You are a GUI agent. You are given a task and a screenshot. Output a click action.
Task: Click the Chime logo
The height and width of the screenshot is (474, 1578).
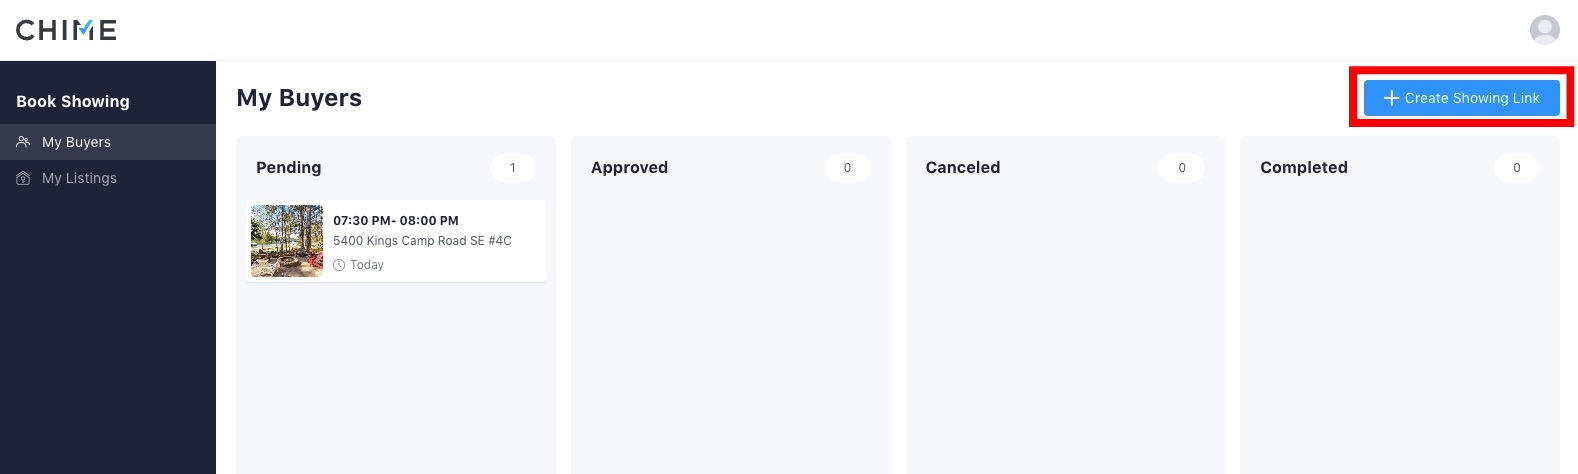point(66,30)
